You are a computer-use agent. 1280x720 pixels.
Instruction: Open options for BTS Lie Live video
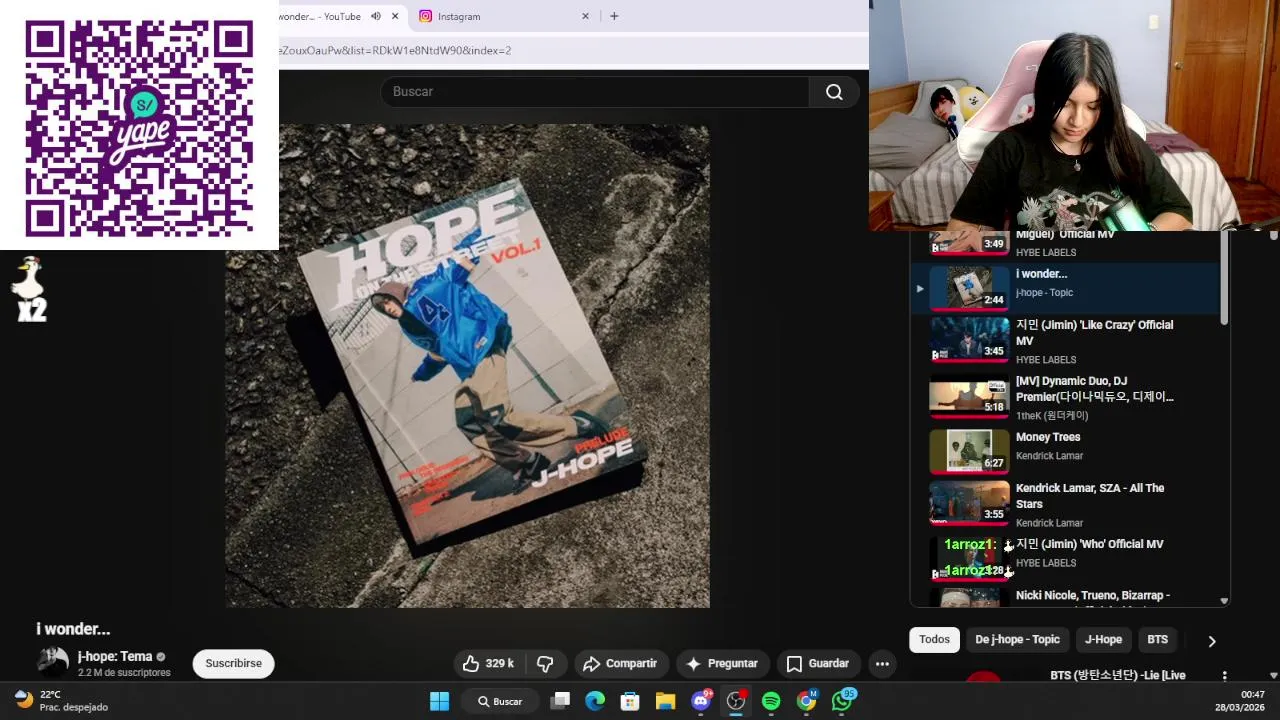[1224, 676]
